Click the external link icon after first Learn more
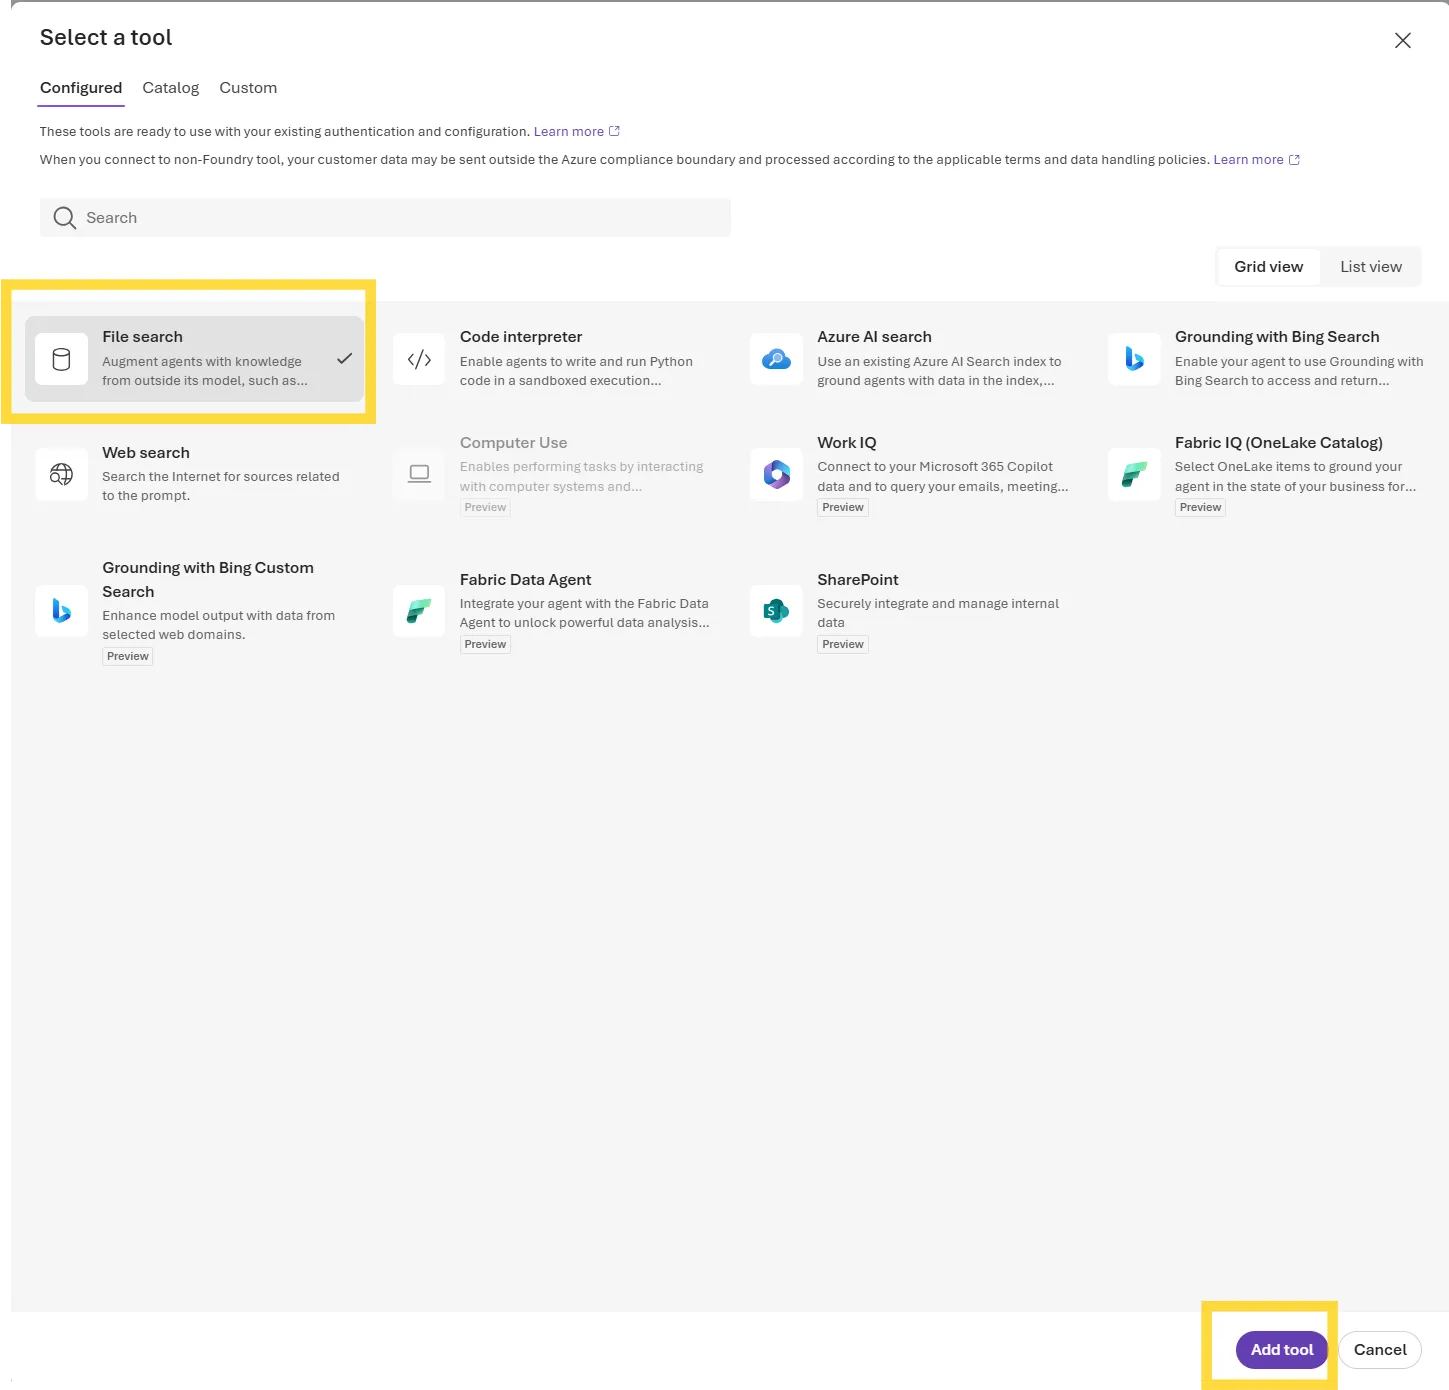 (x=614, y=131)
